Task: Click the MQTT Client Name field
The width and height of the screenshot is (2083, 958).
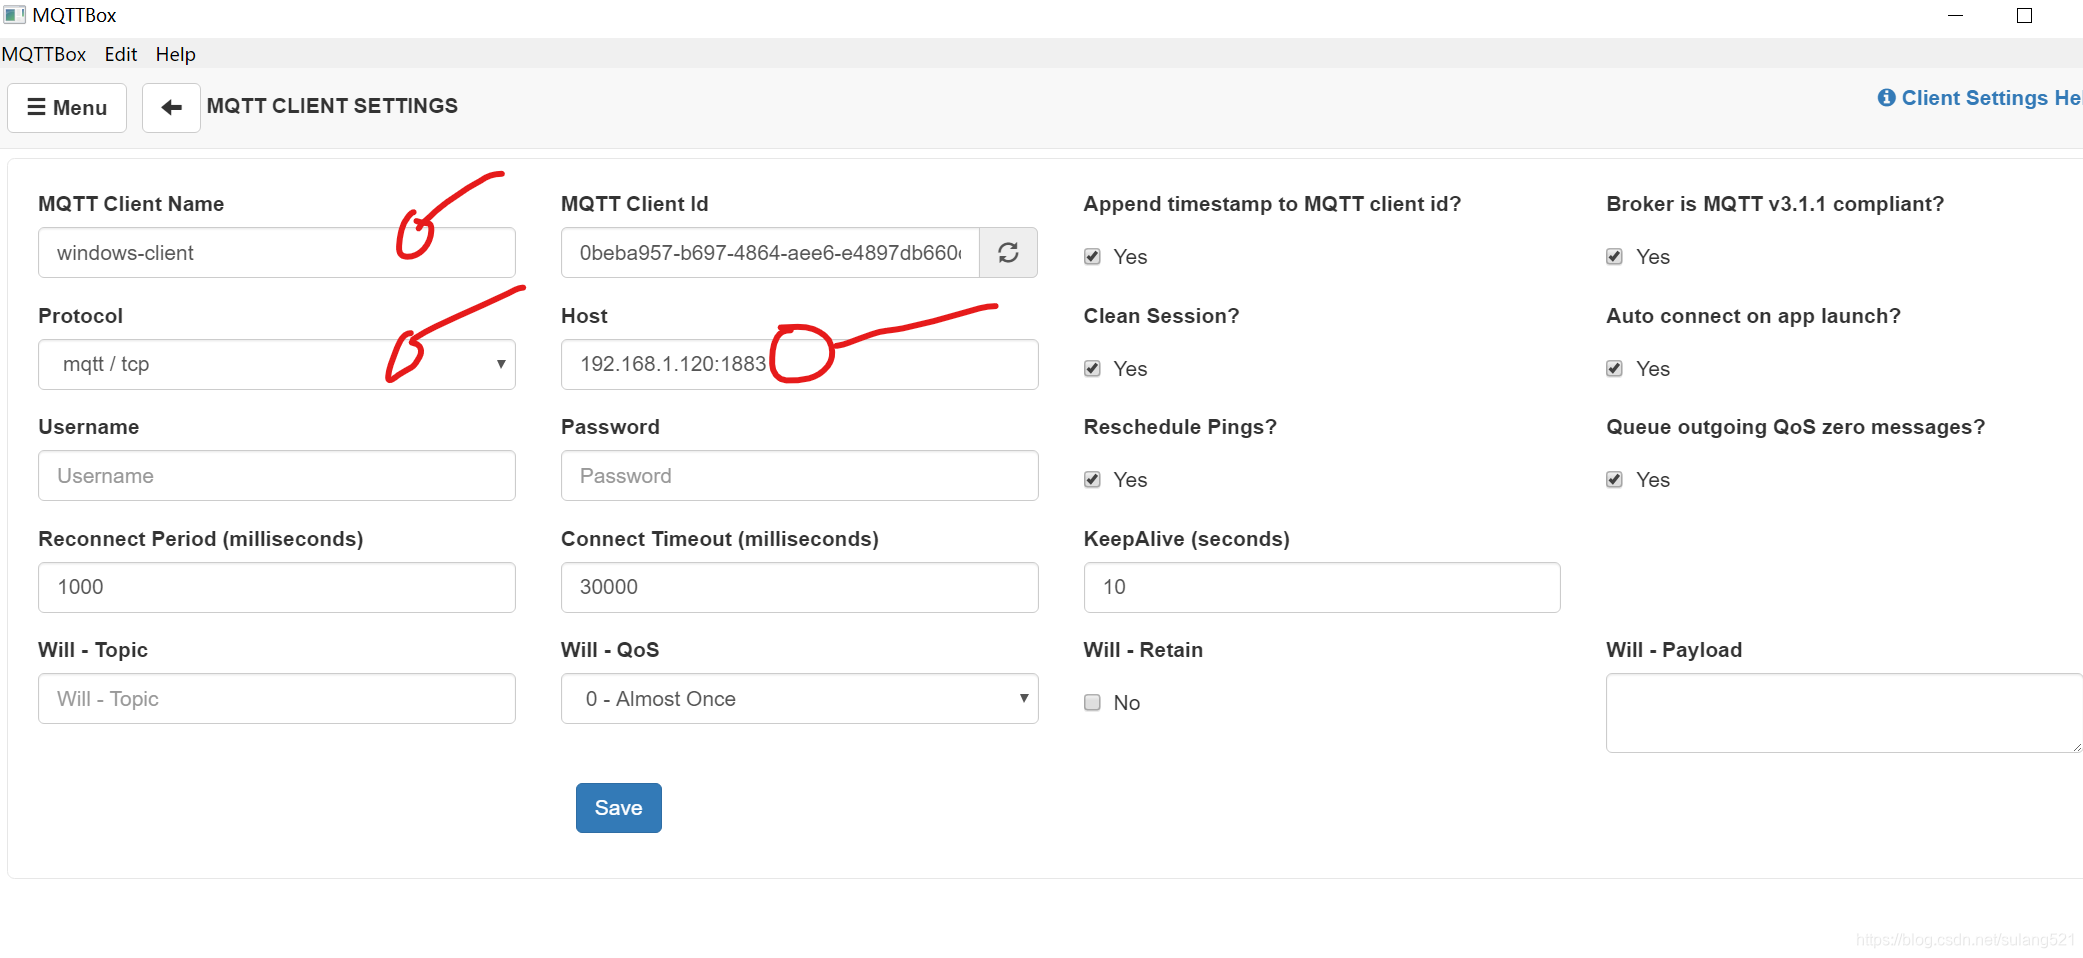Action: click(x=277, y=252)
